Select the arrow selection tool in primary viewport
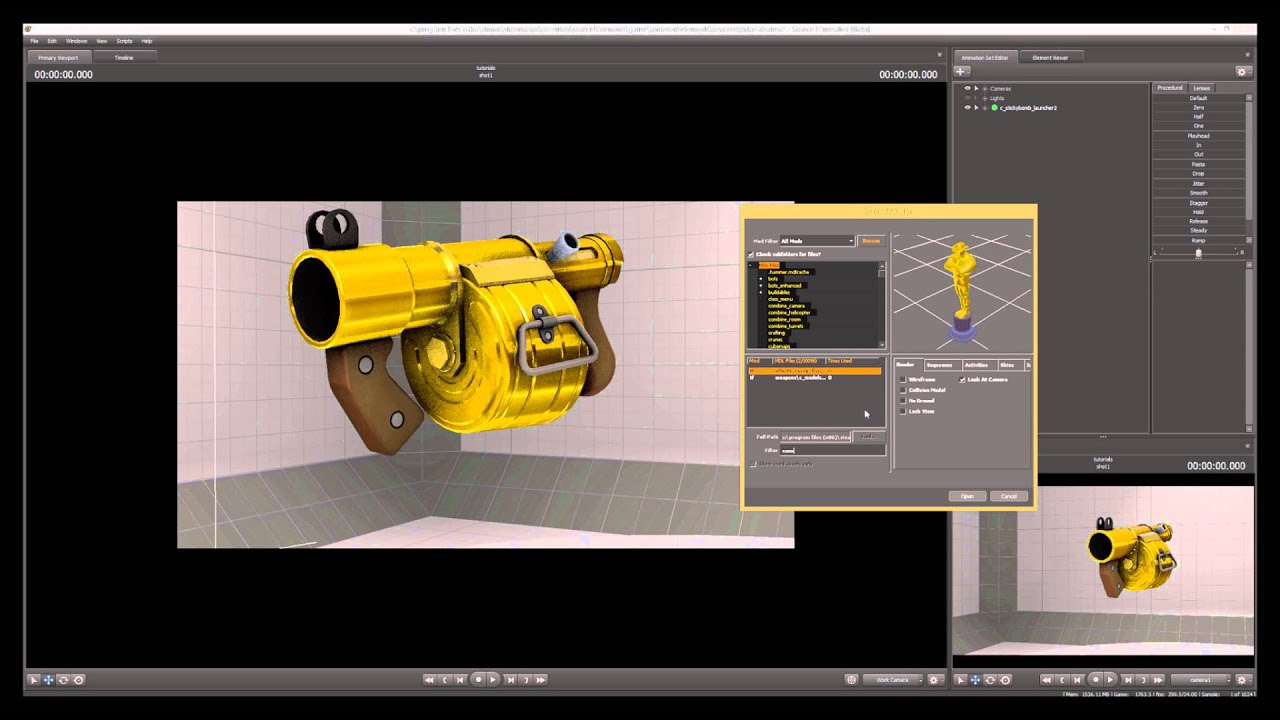1280x720 pixels. click(33, 679)
